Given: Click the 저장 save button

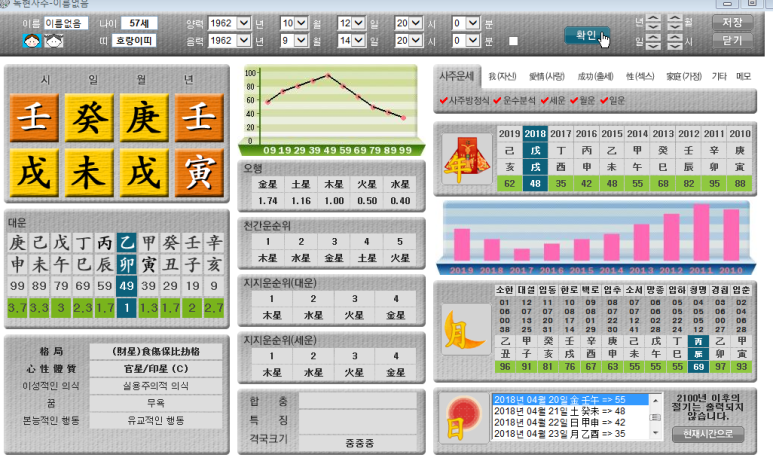Looking at the screenshot, I should coord(732,22).
